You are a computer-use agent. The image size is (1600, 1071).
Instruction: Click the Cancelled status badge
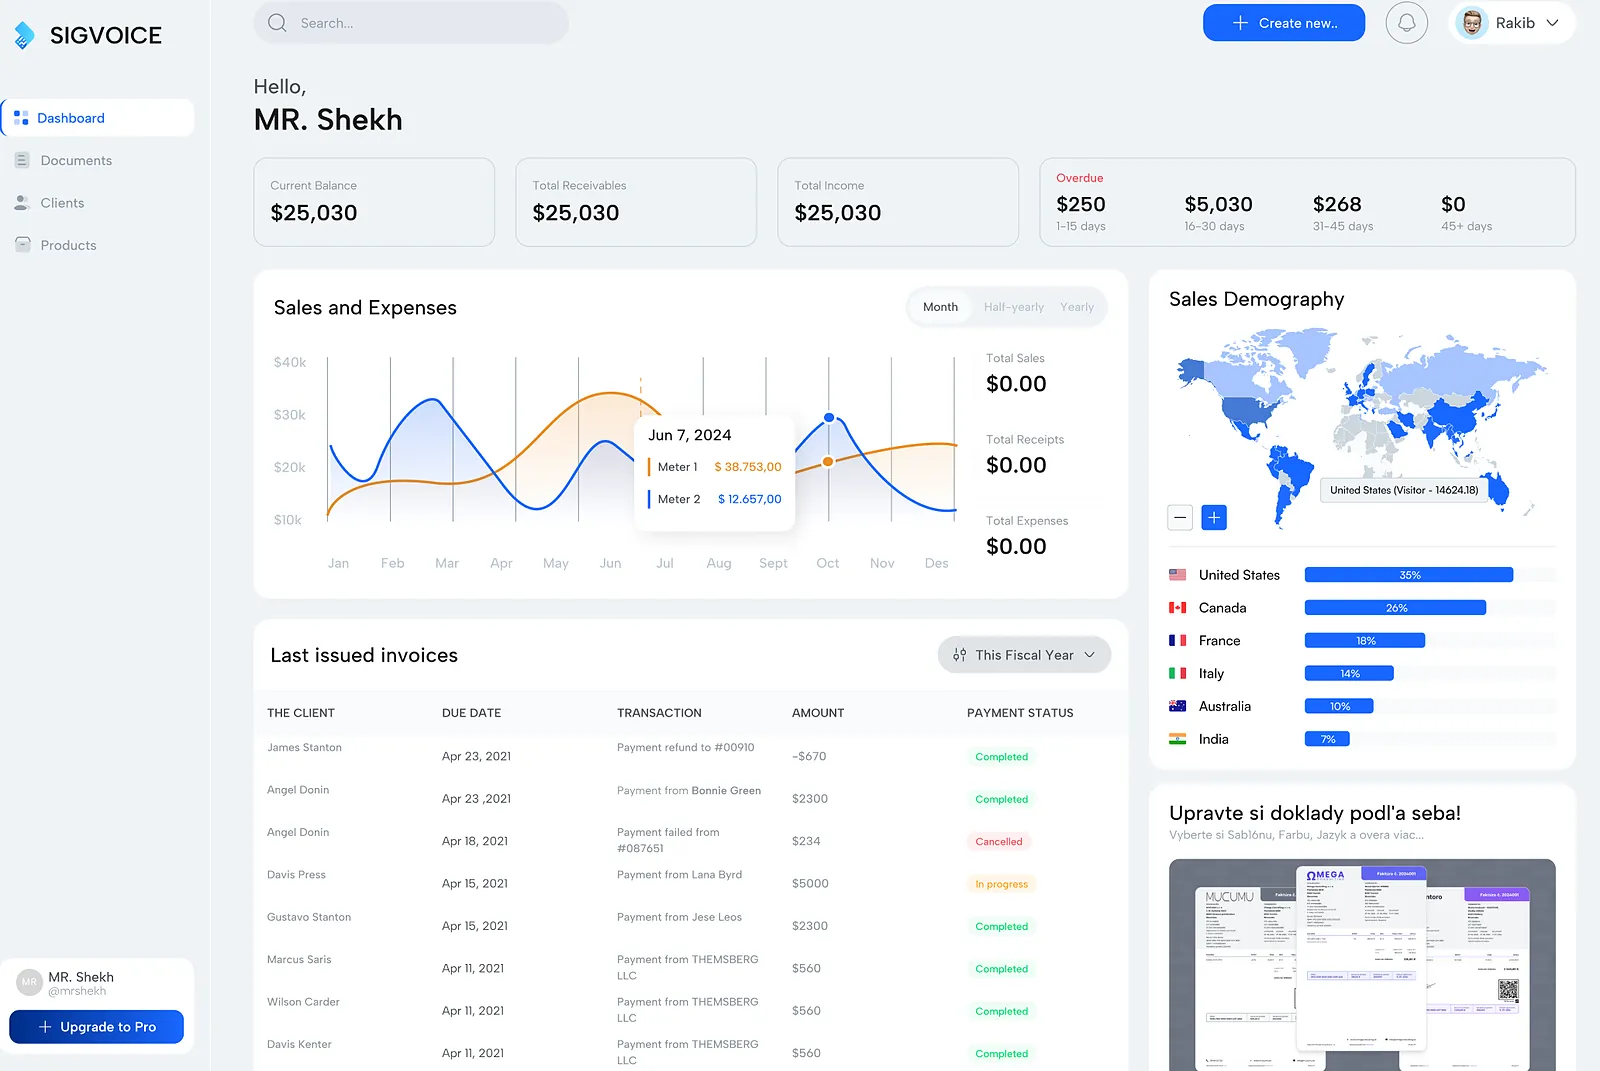tap(999, 842)
